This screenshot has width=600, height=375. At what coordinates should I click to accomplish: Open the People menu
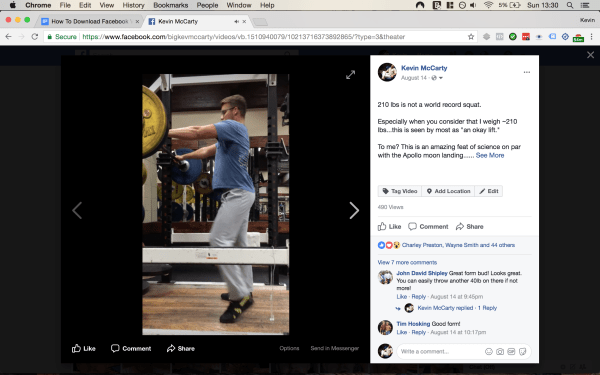click(207, 5)
